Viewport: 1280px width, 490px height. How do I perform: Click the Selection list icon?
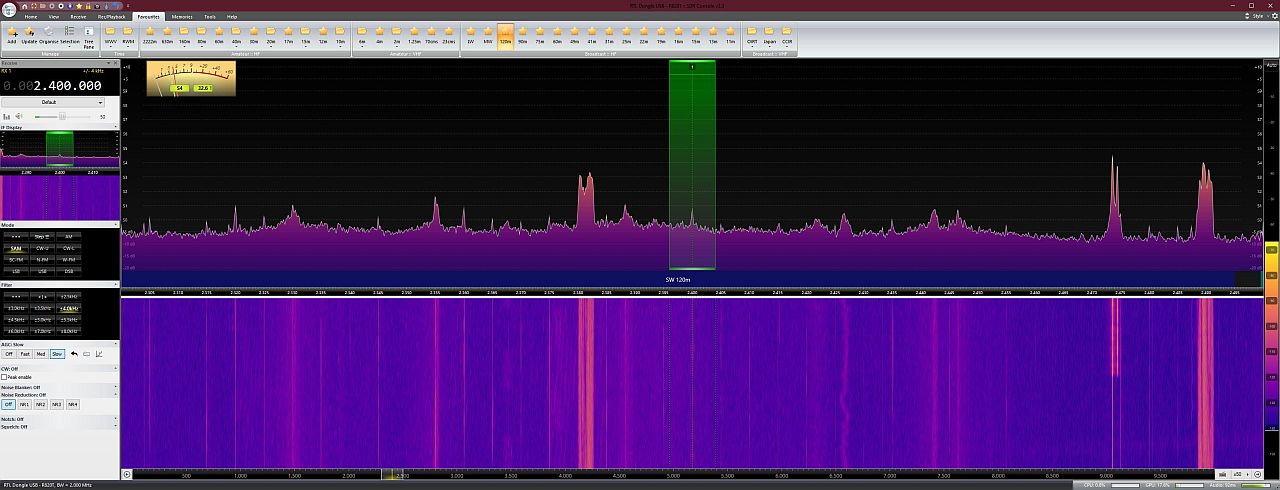click(x=69, y=33)
